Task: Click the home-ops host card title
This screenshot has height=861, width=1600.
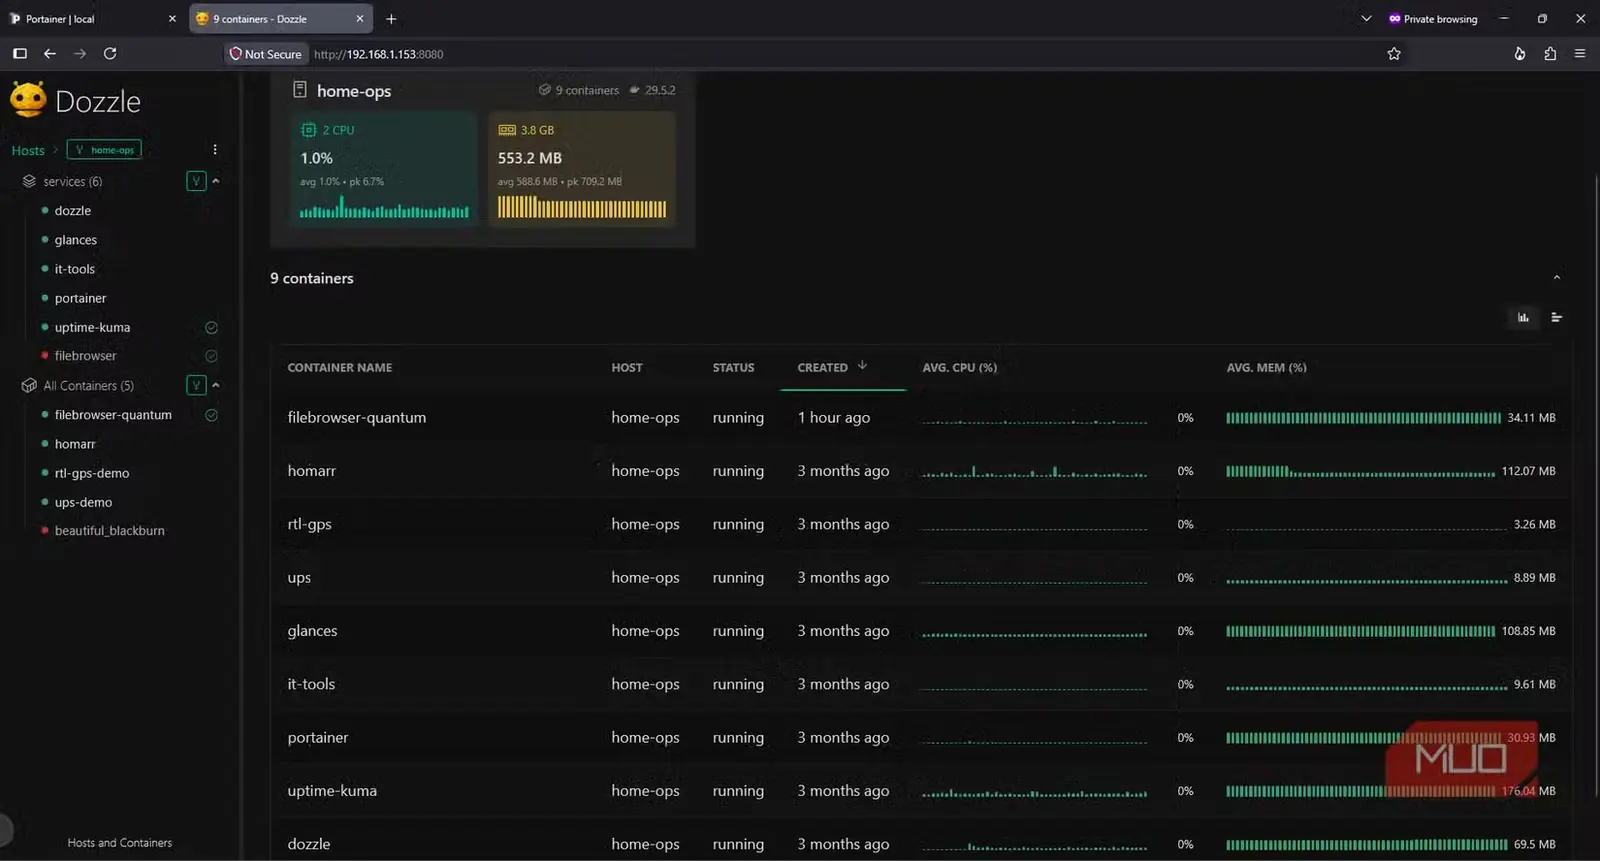Action: 354,91
